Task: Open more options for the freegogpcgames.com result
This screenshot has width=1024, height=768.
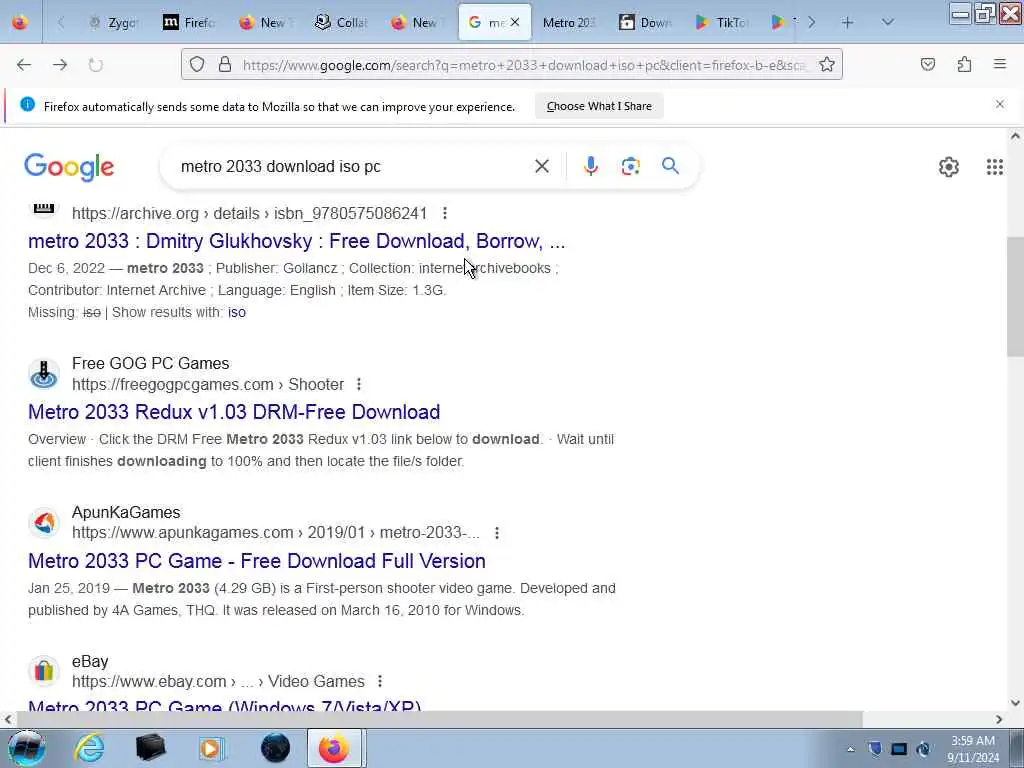Action: pyautogui.click(x=359, y=384)
